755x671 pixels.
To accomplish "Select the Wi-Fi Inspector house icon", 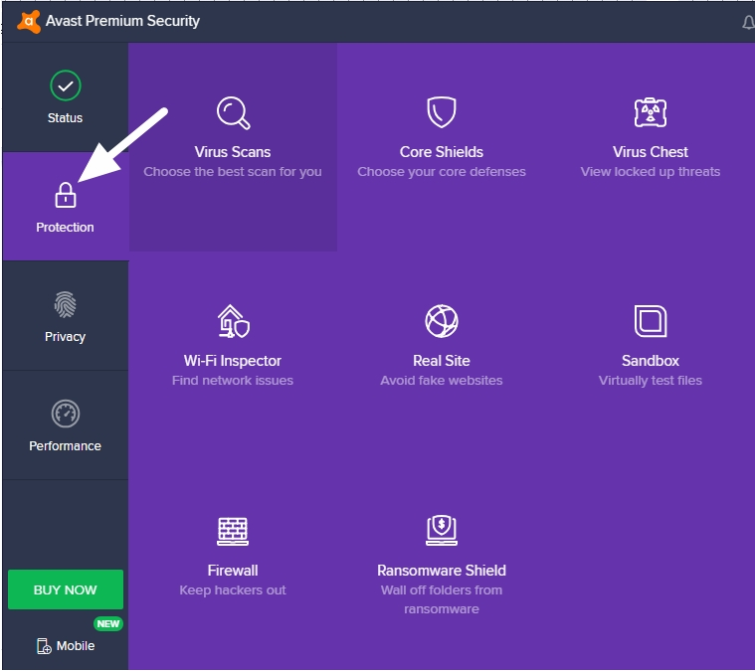I will click(x=233, y=321).
